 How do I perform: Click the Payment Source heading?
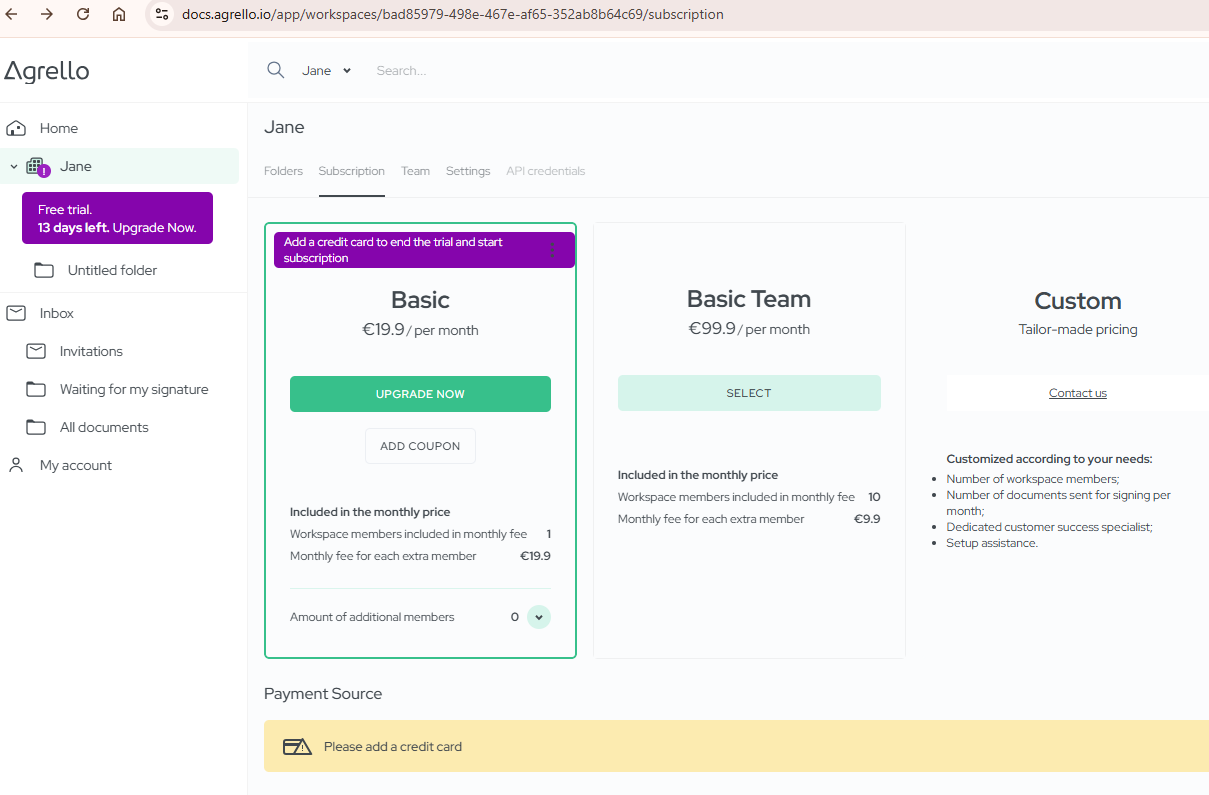click(x=323, y=694)
